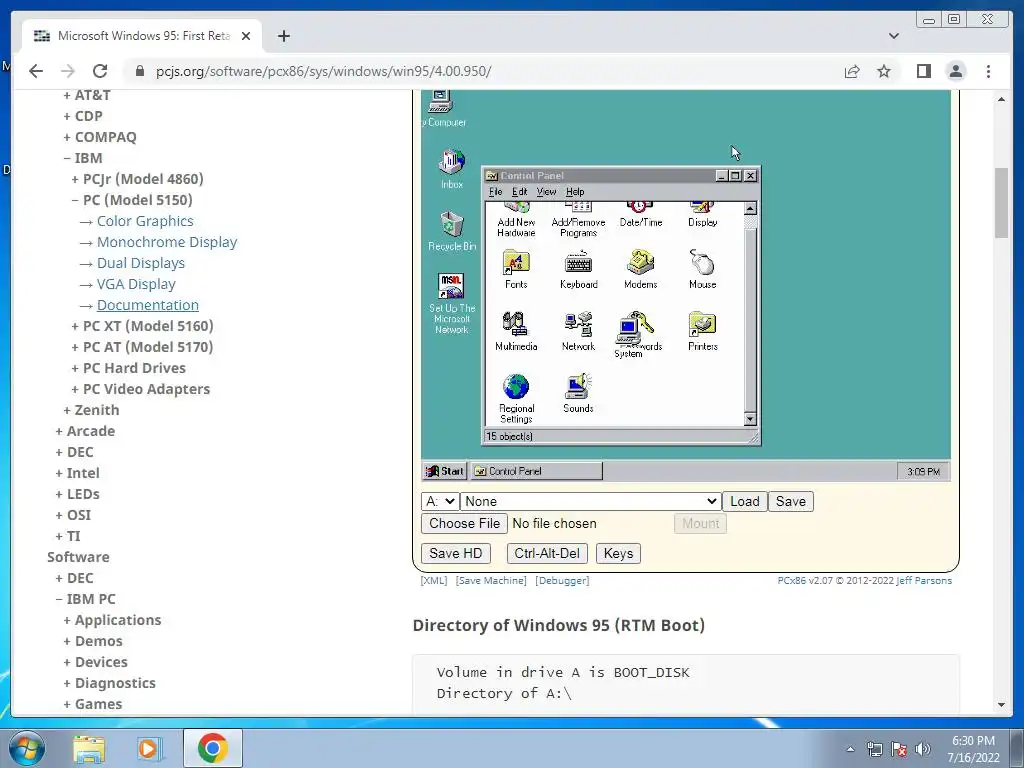Open the Network icon in Control Panel
This screenshot has width=1024, height=768.
578,331
